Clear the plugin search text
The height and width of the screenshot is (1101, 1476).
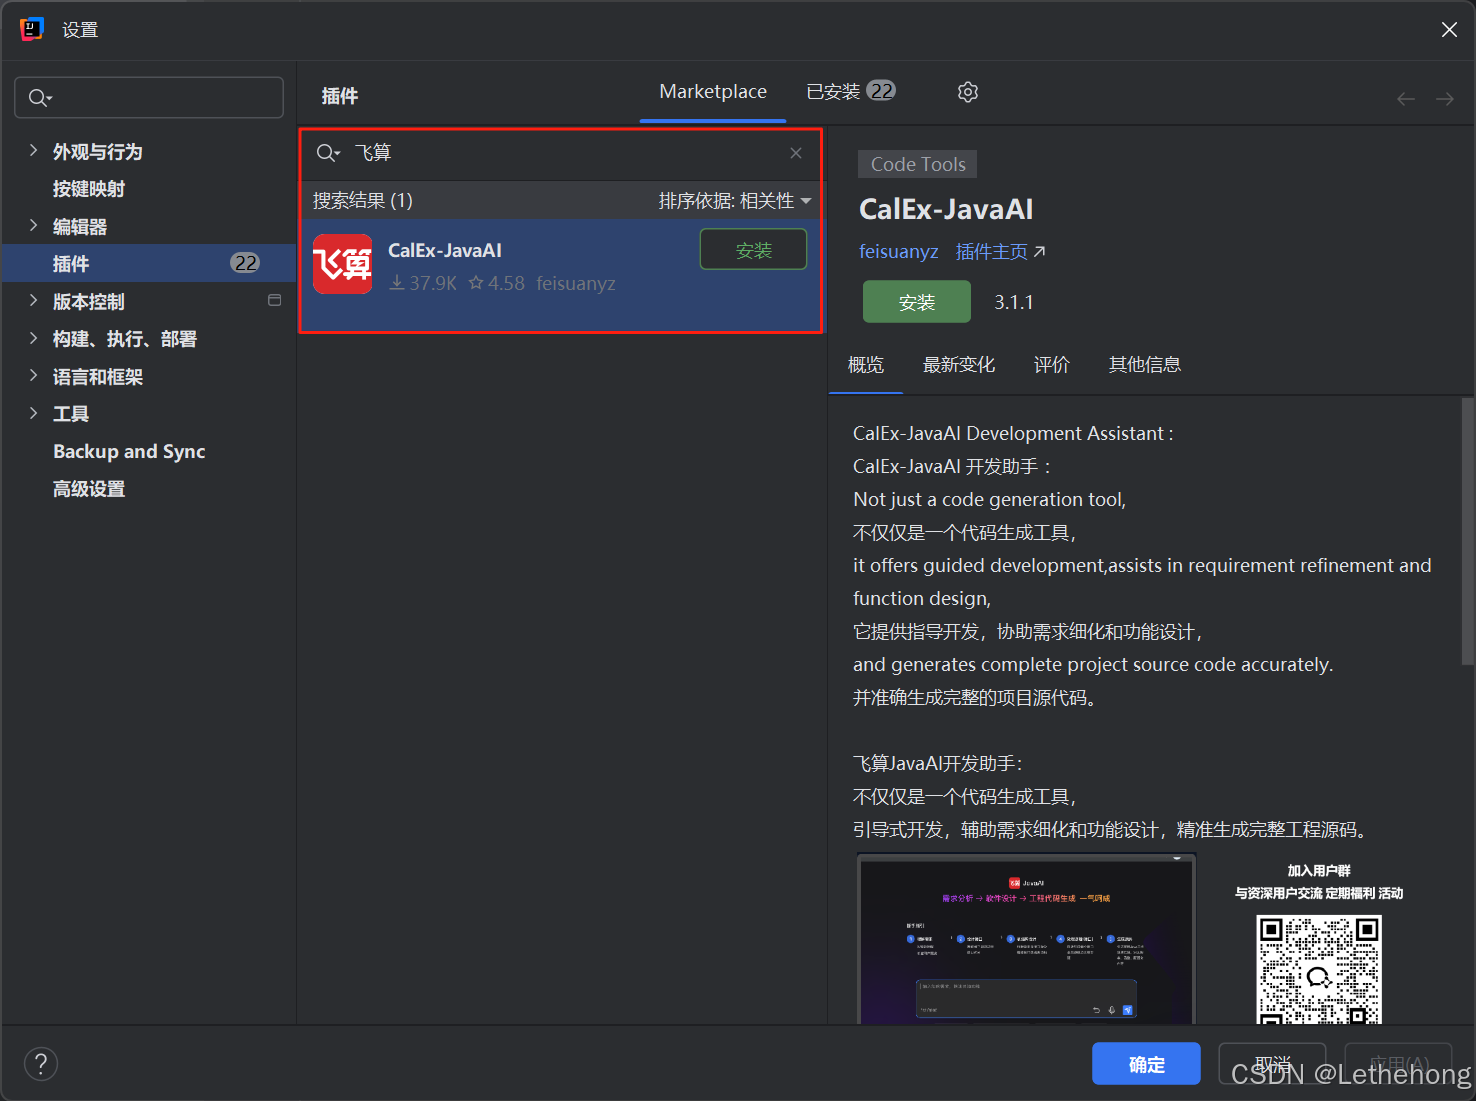[x=796, y=153]
